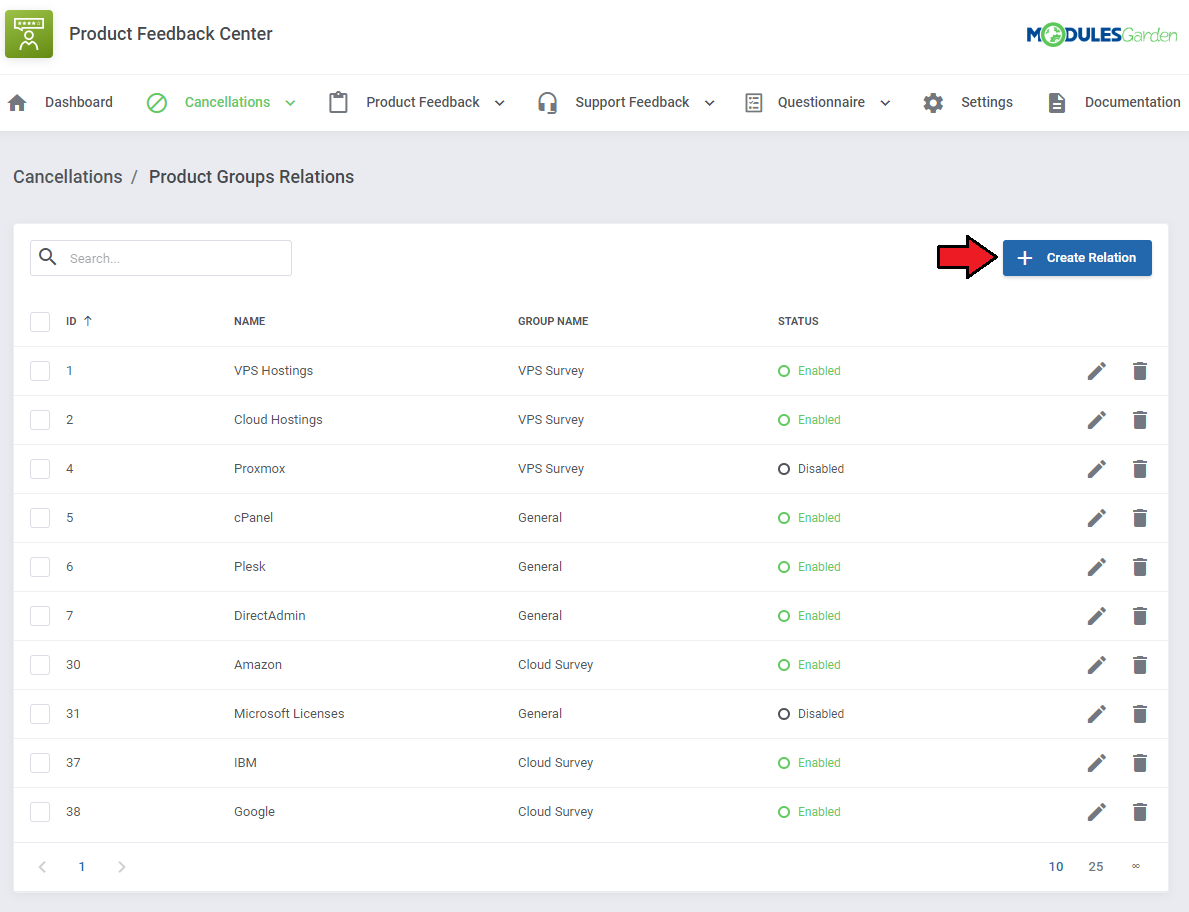Click the Cancellations breadcrumb link
Image resolution: width=1189 pixels, height=912 pixels.
point(67,177)
